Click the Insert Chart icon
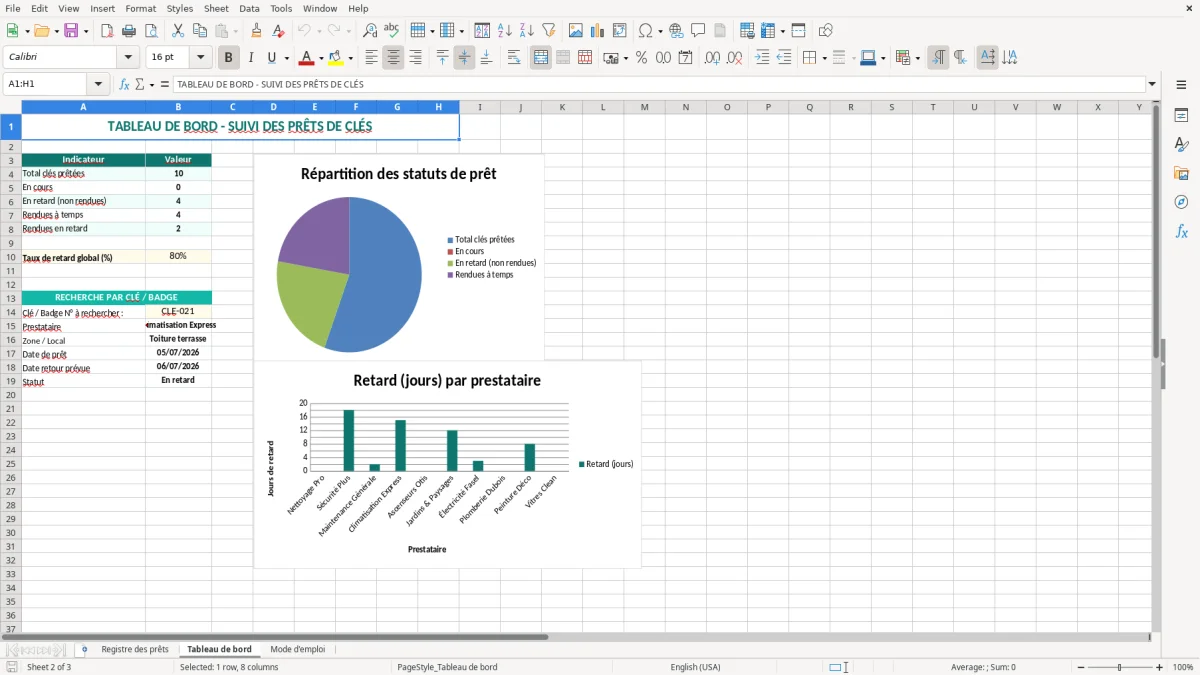The width and height of the screenshot is (1200, 675). pyautogui.click(x=597, y=31)
